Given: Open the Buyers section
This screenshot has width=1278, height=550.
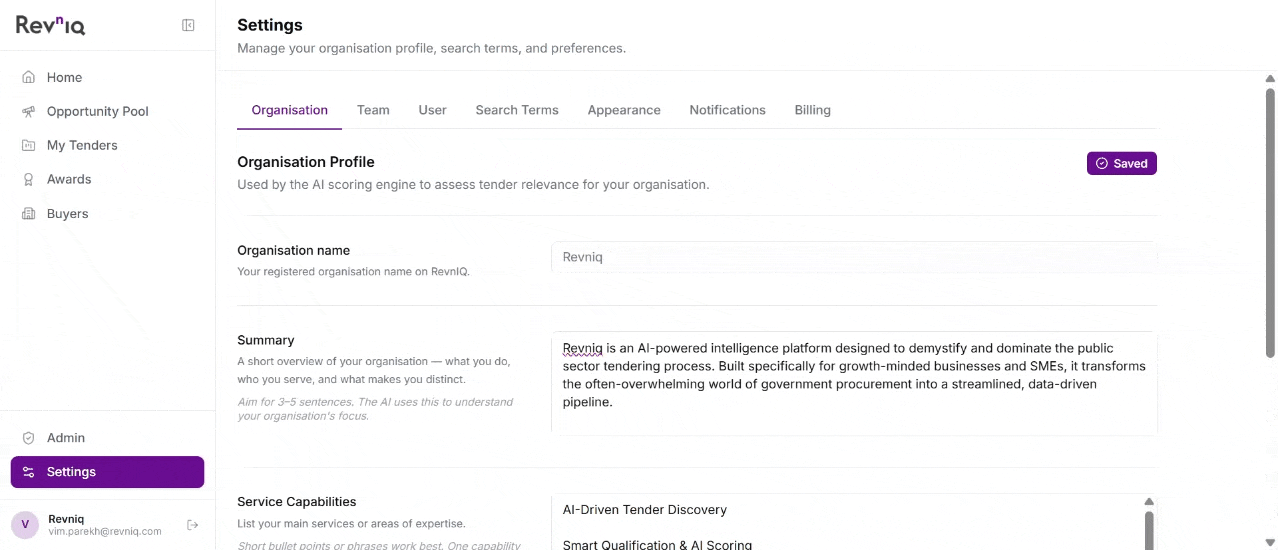Looking at the screenshot, I should [x=107, y=213].
